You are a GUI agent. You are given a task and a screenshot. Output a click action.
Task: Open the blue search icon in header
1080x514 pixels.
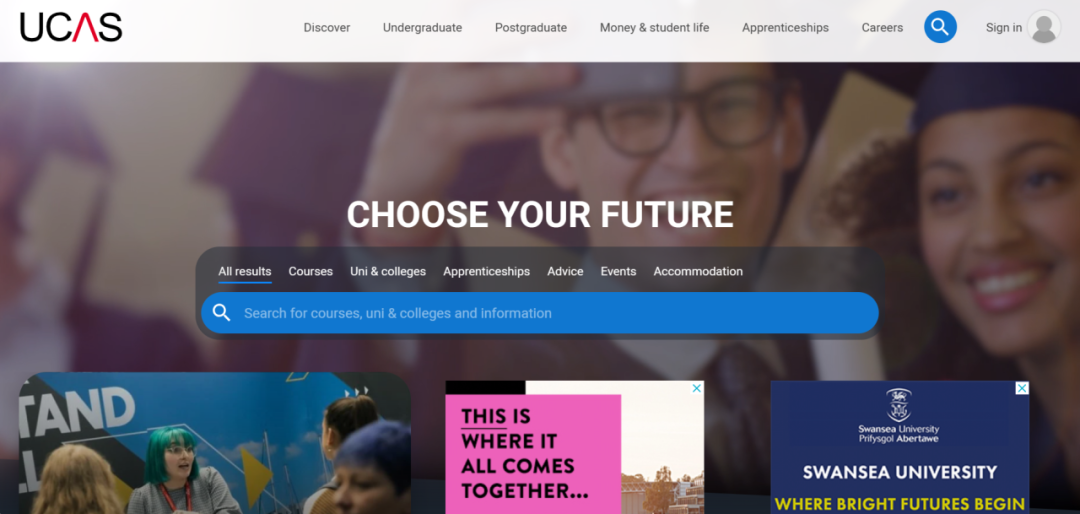pos(940,27)
